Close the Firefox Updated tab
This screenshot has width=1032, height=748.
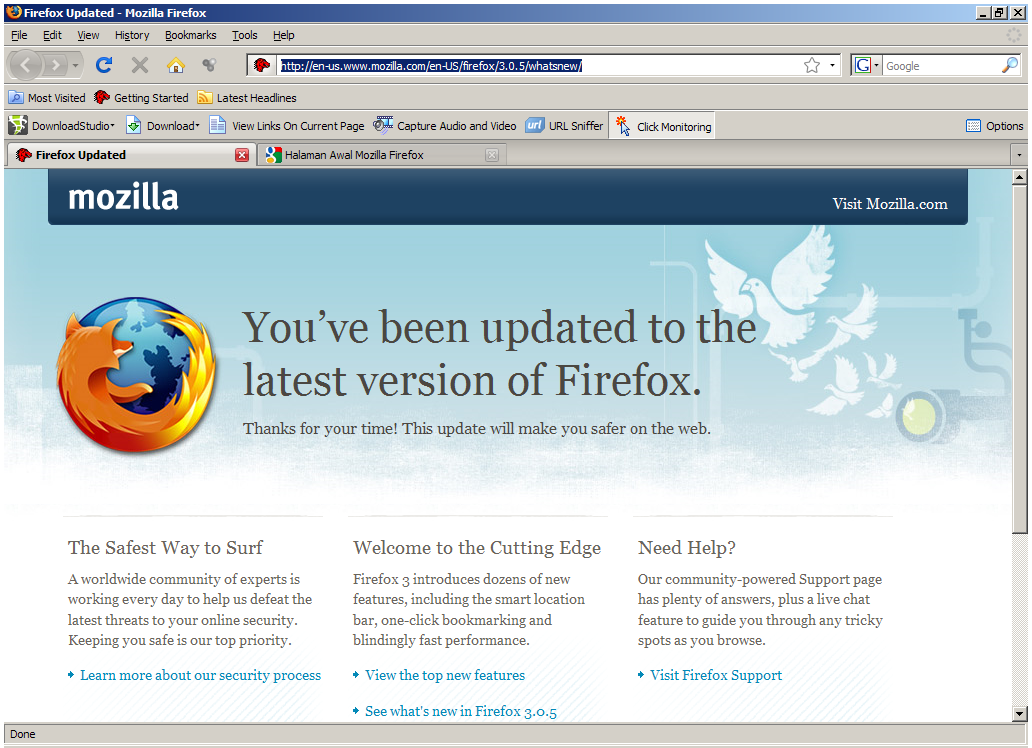point(242,155)
